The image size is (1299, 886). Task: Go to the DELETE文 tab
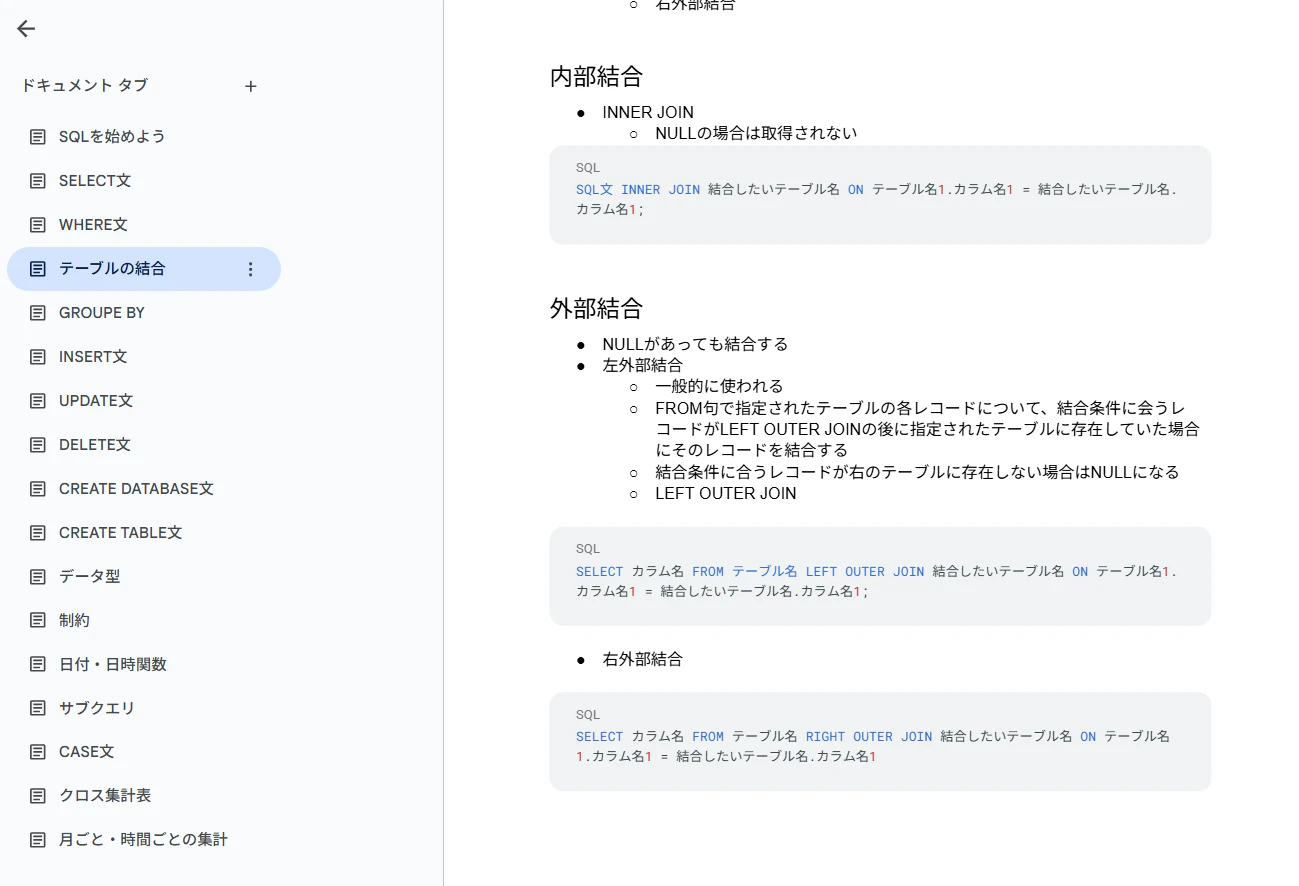pyautogui.click(x=144, y=445)
